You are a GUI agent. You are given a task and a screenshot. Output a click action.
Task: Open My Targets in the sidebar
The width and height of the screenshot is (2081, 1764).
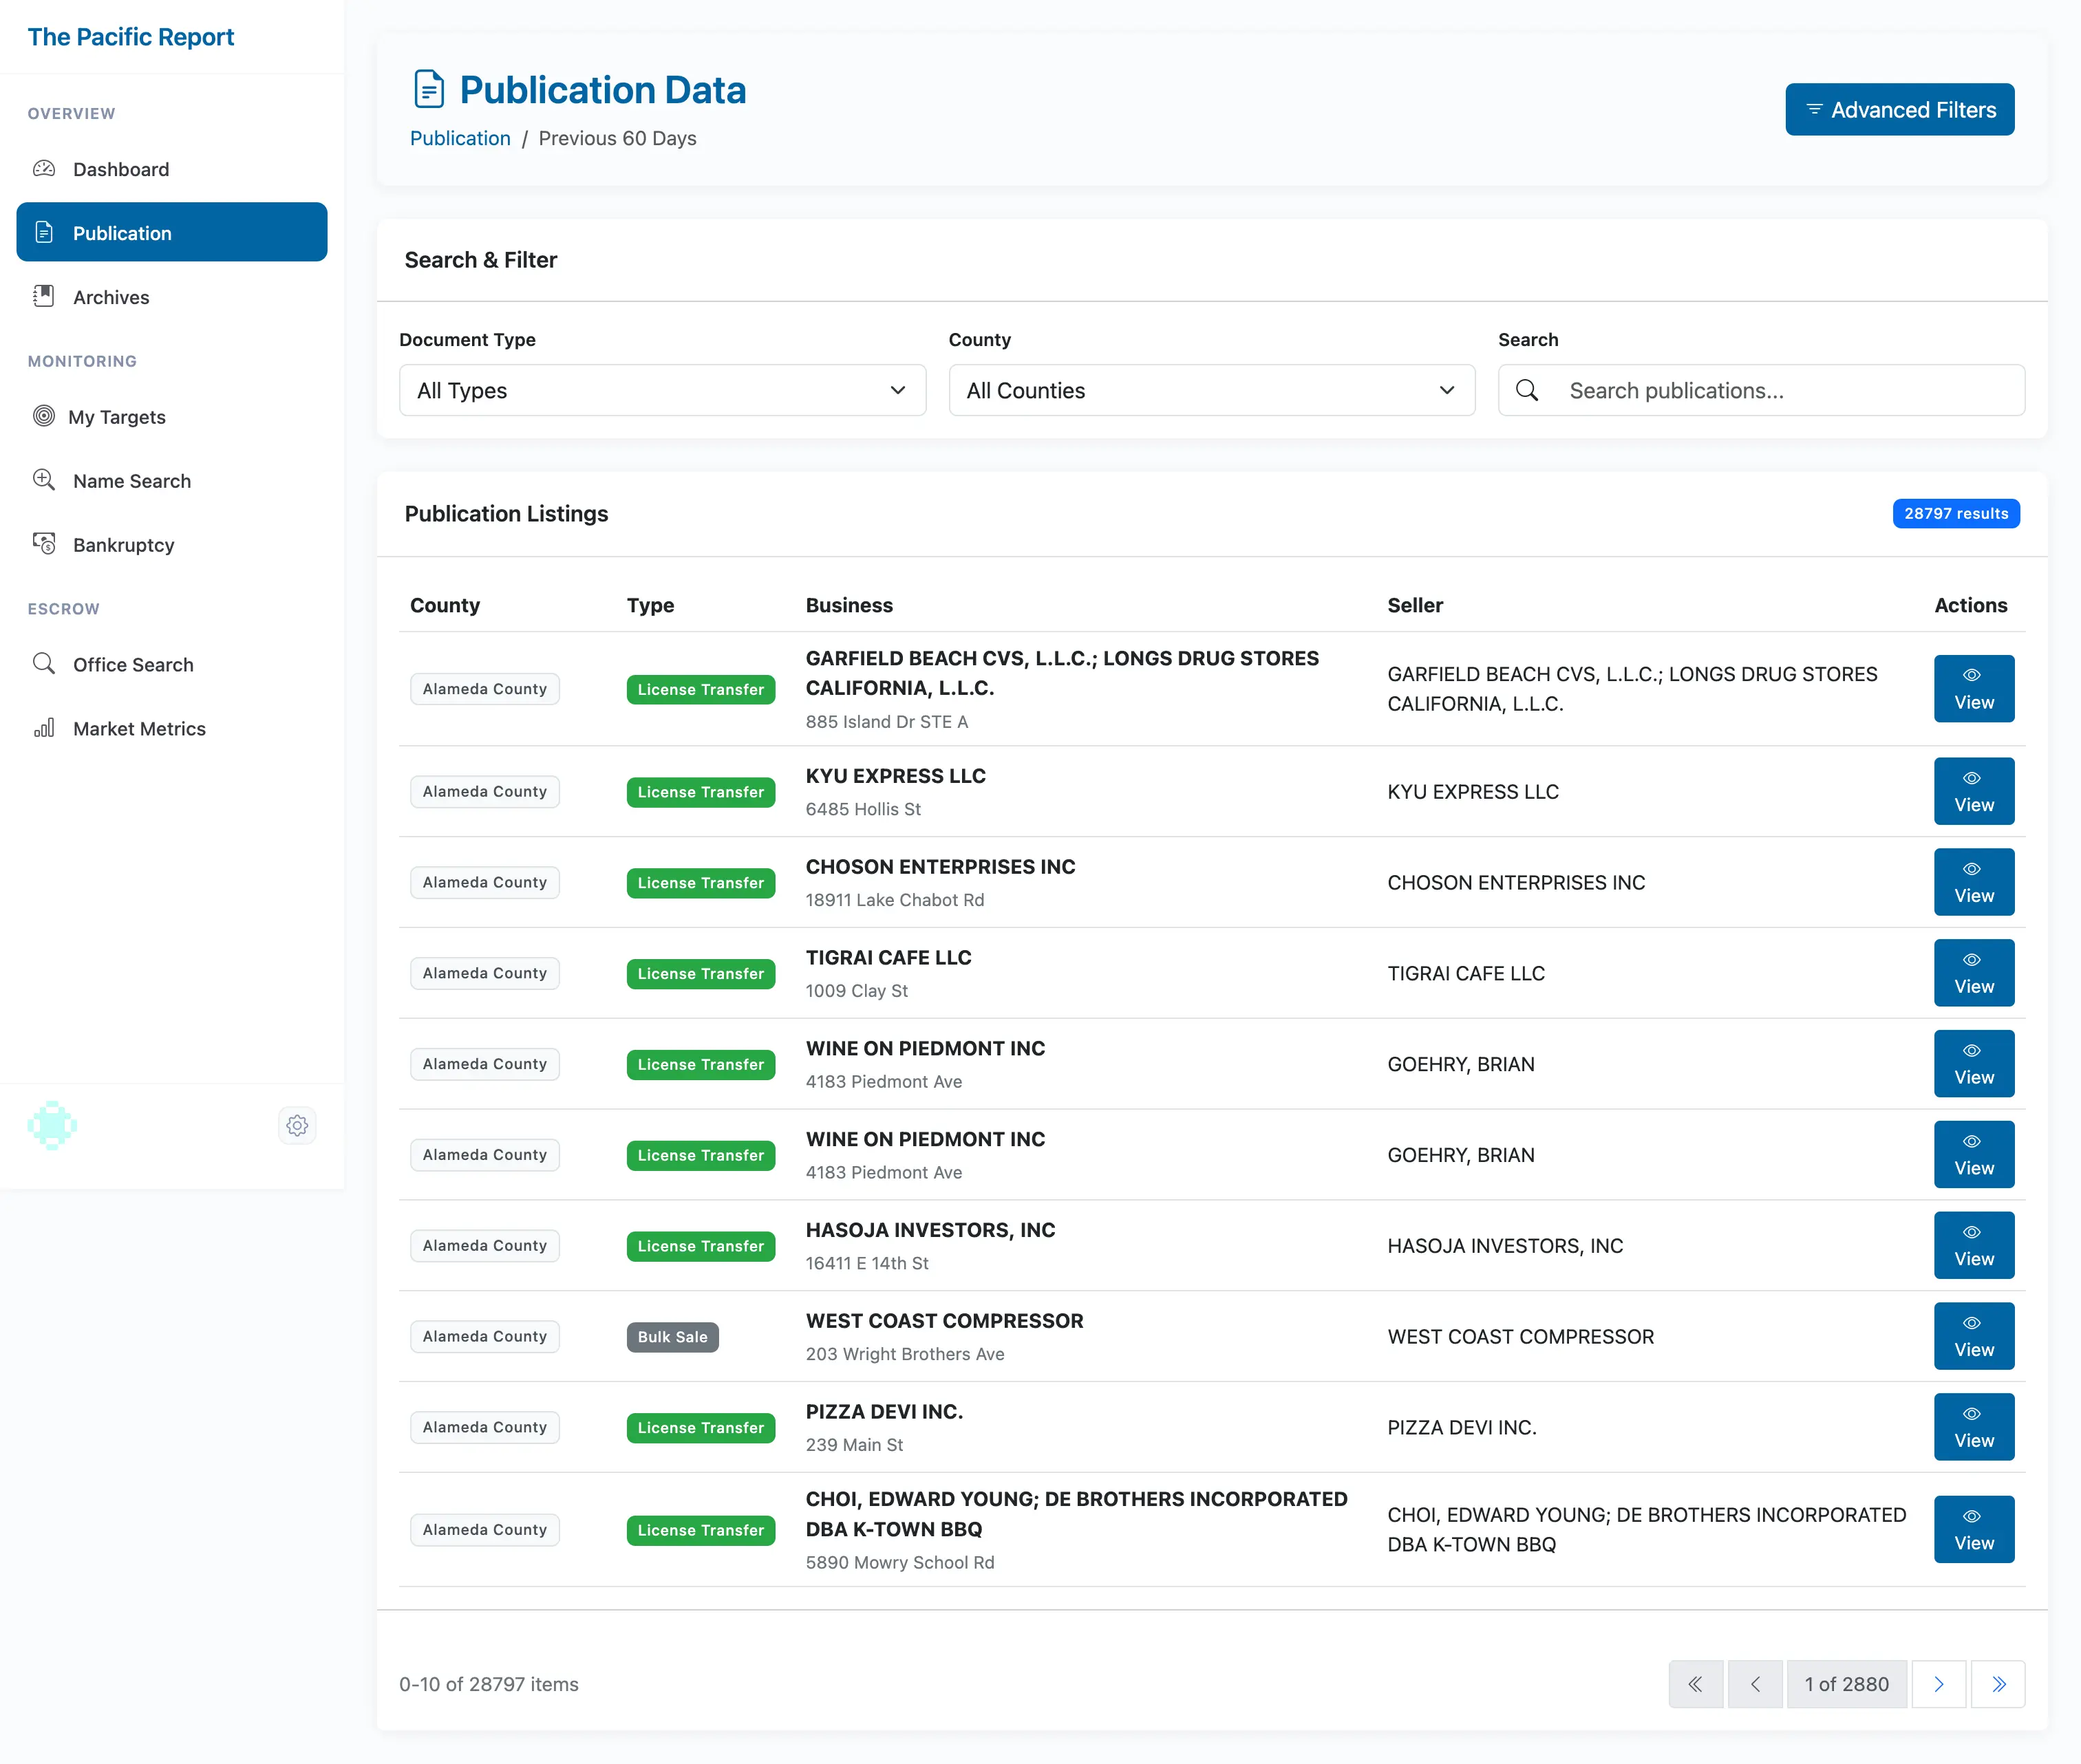172,416
